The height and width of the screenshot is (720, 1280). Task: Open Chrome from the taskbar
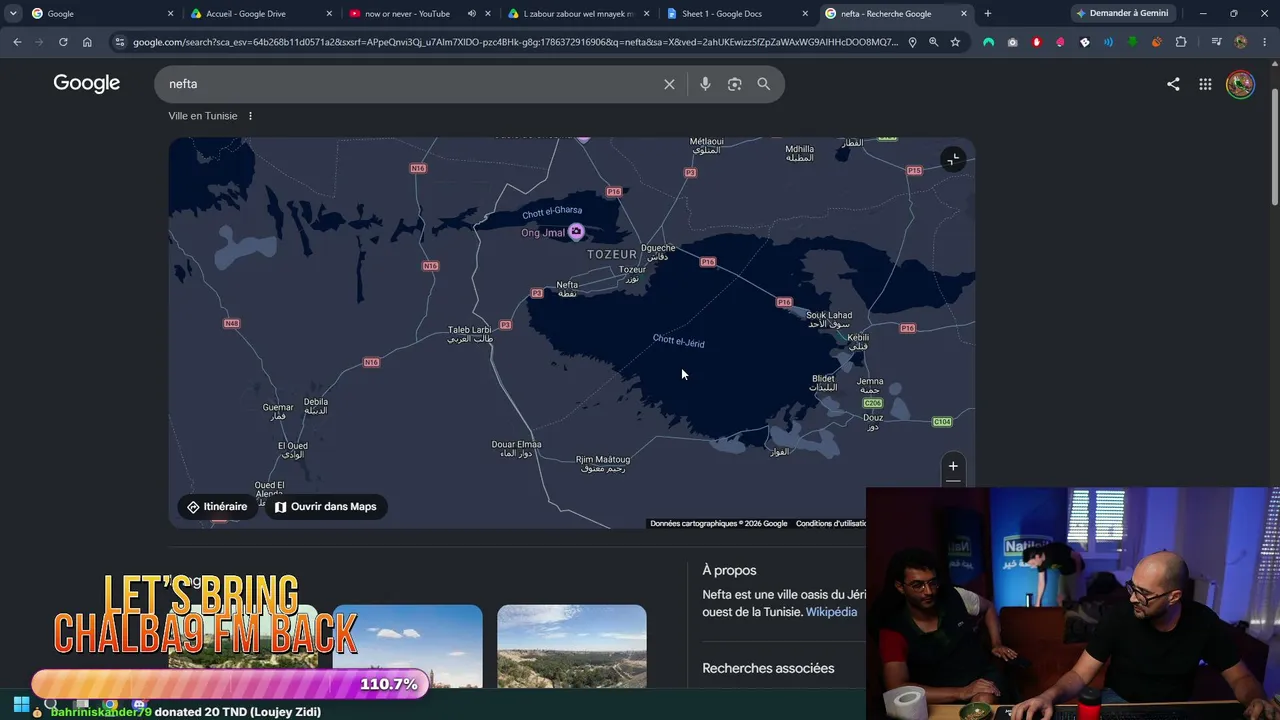(x=110, y=704)
